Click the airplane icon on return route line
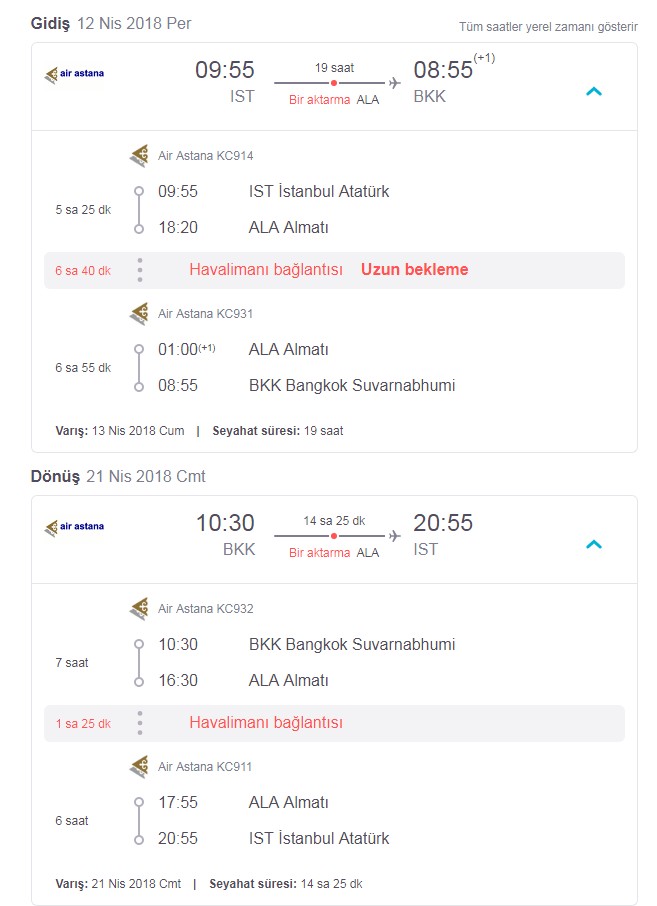The width and height of the screenshot is (657, 906). 395,536
